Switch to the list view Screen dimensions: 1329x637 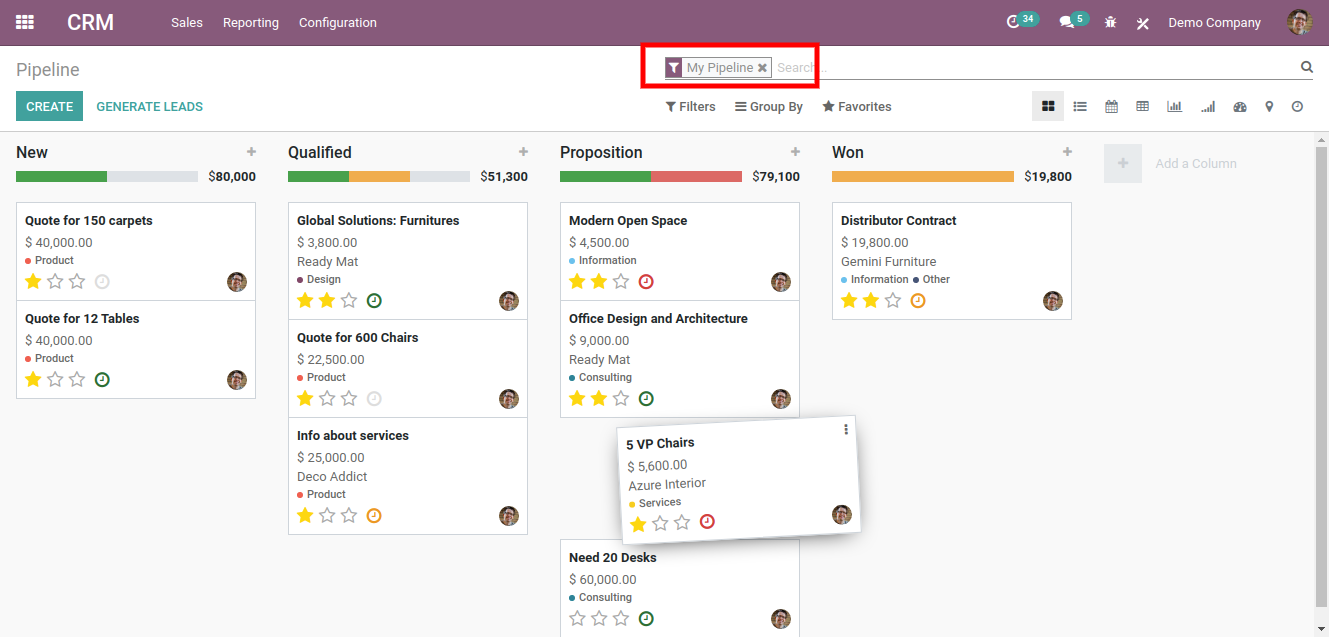coord(1080,106)
